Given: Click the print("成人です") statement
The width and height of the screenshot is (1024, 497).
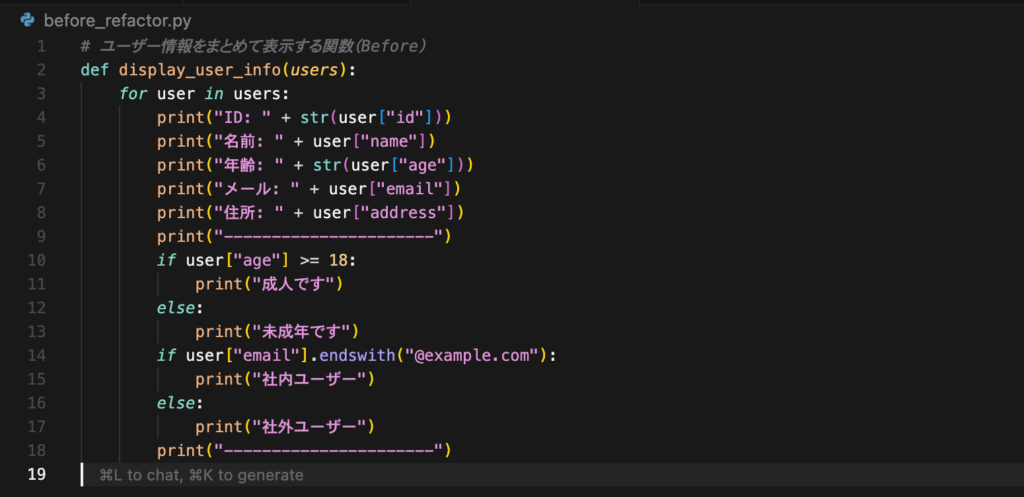Looking at the screenshot, I should (269, 284).
